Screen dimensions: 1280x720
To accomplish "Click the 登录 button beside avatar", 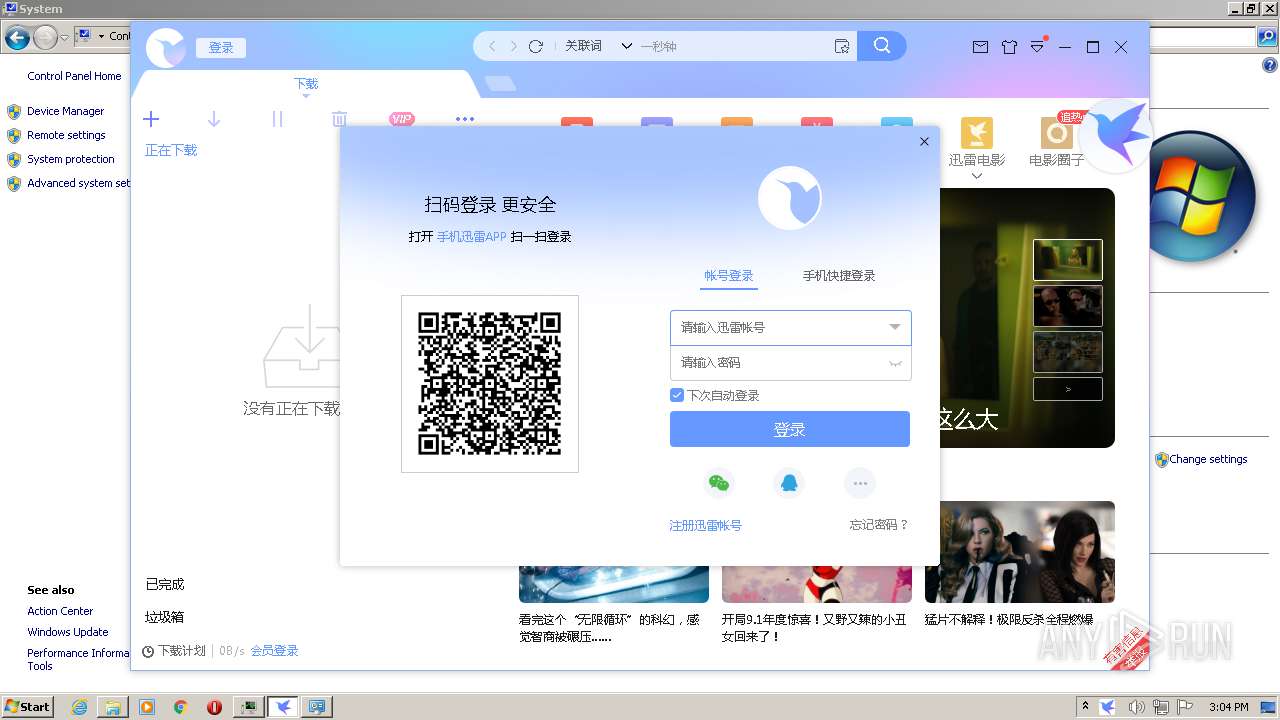I will click(x=221, y=48).
